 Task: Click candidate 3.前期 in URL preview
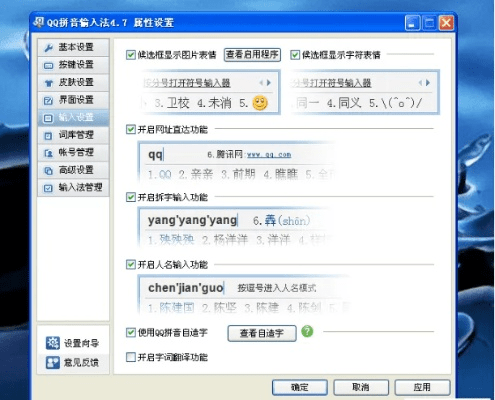238,174
